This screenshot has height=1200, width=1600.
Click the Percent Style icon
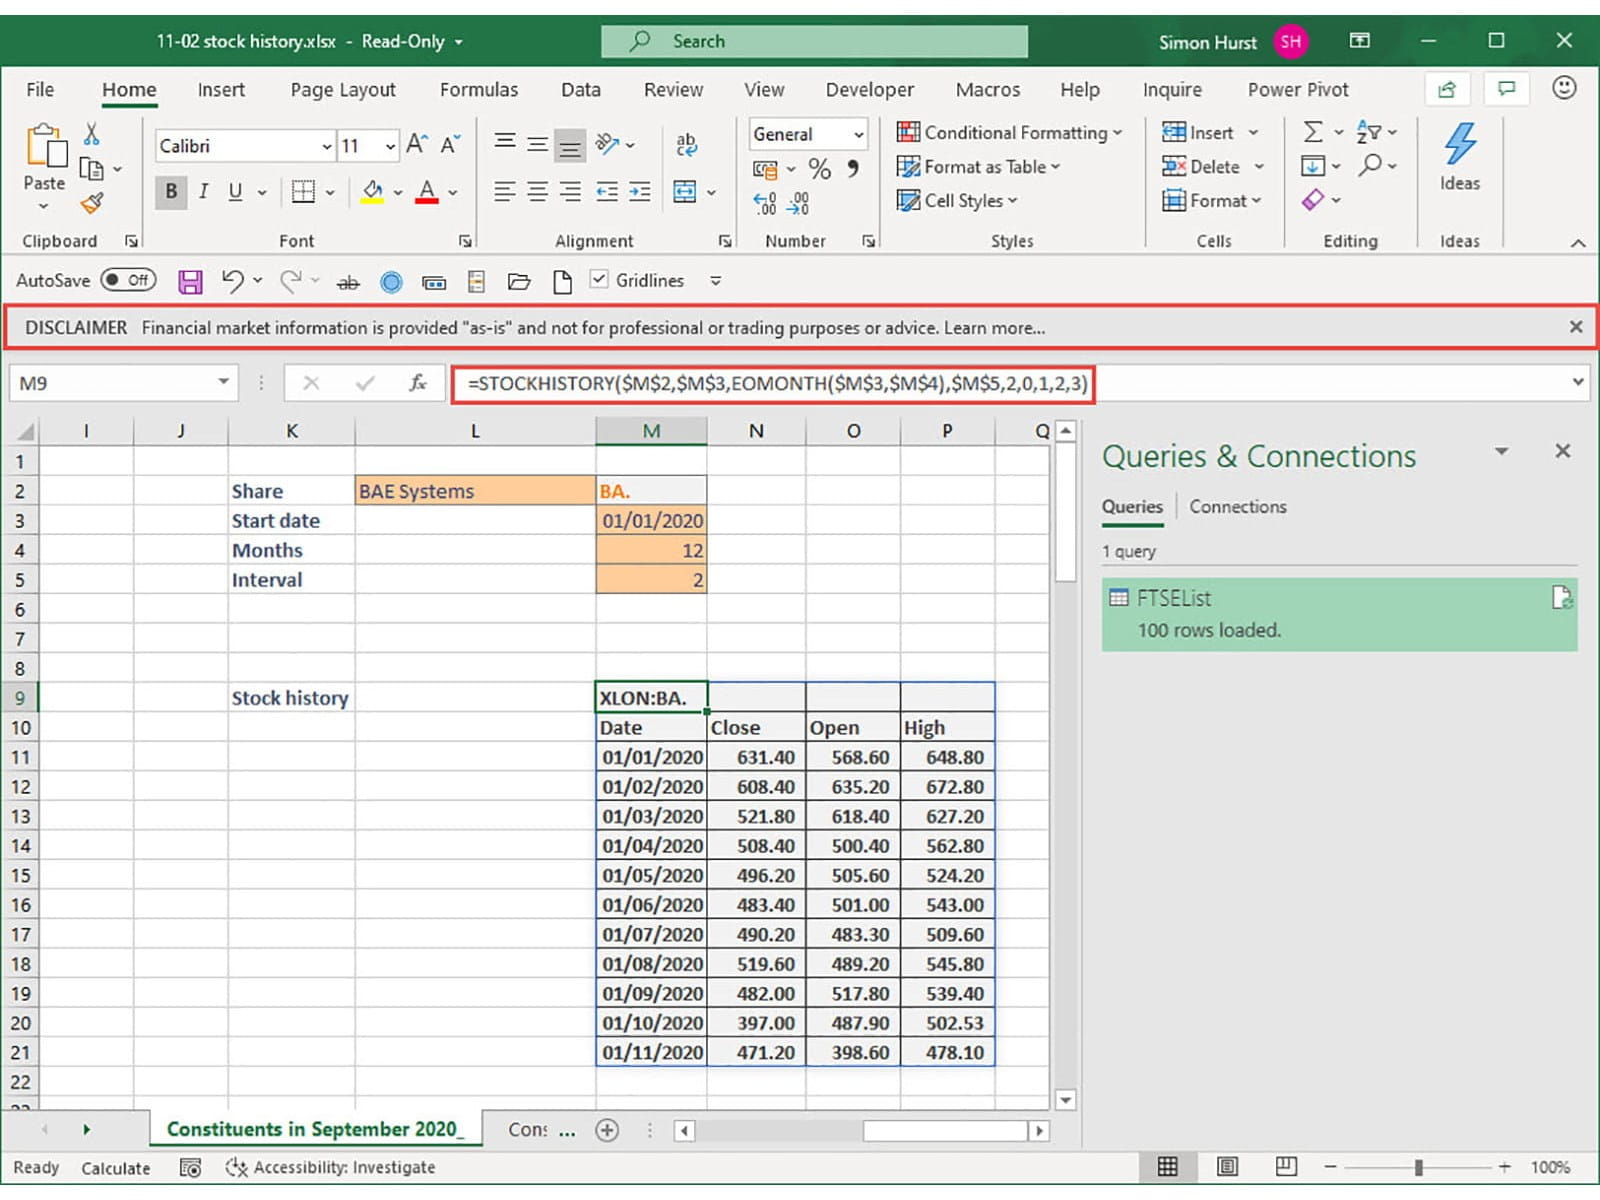click(x=819, y=169)
